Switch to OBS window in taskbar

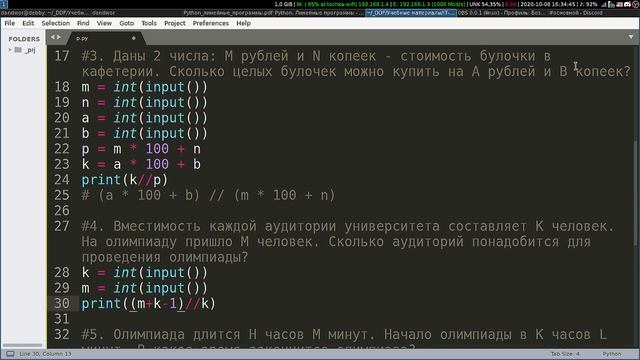501,13
